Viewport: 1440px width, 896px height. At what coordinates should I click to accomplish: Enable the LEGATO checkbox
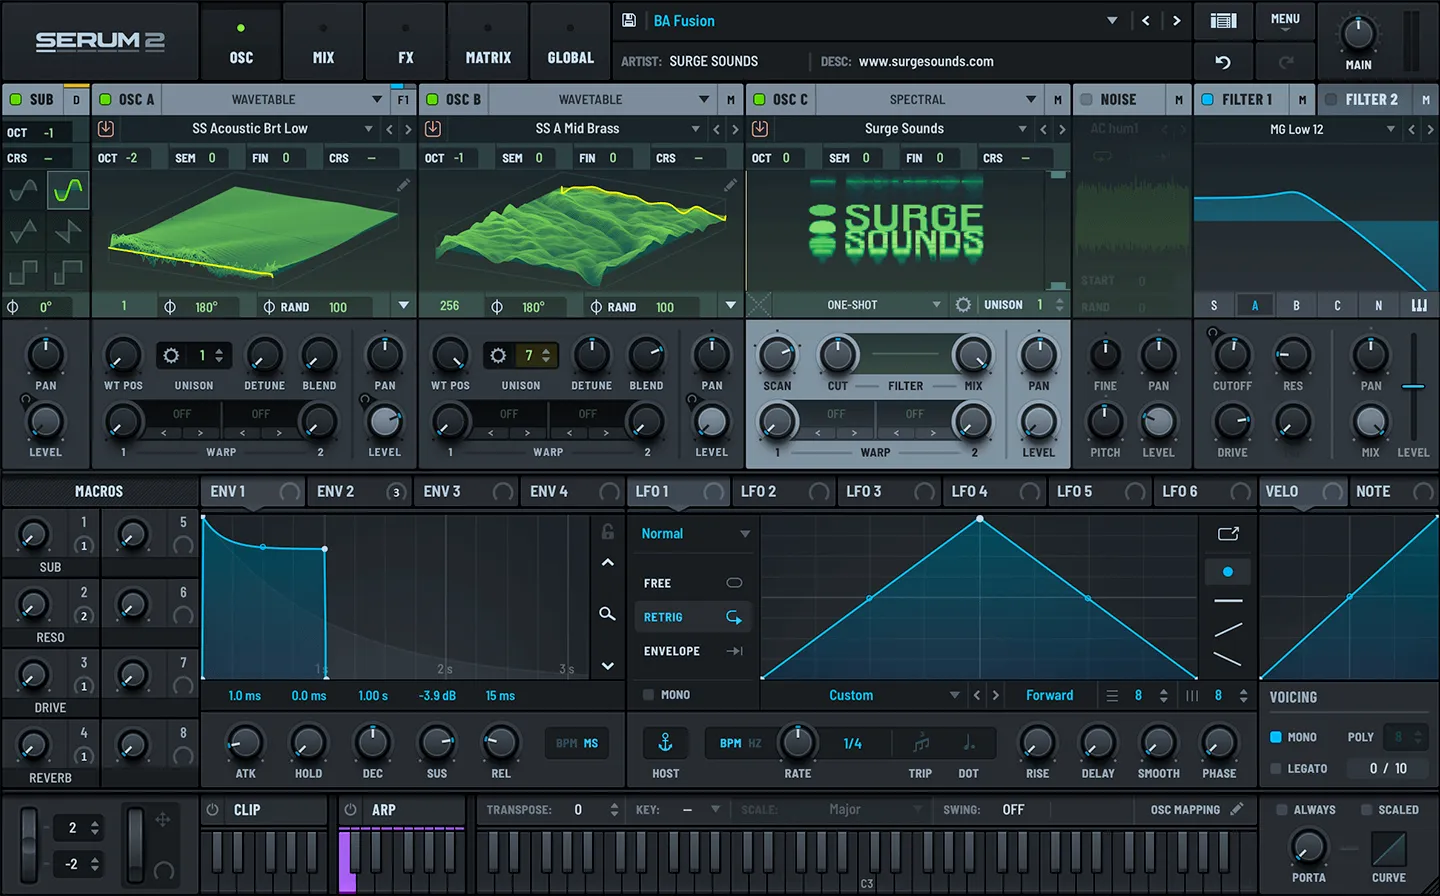(x=1276, y=768)
